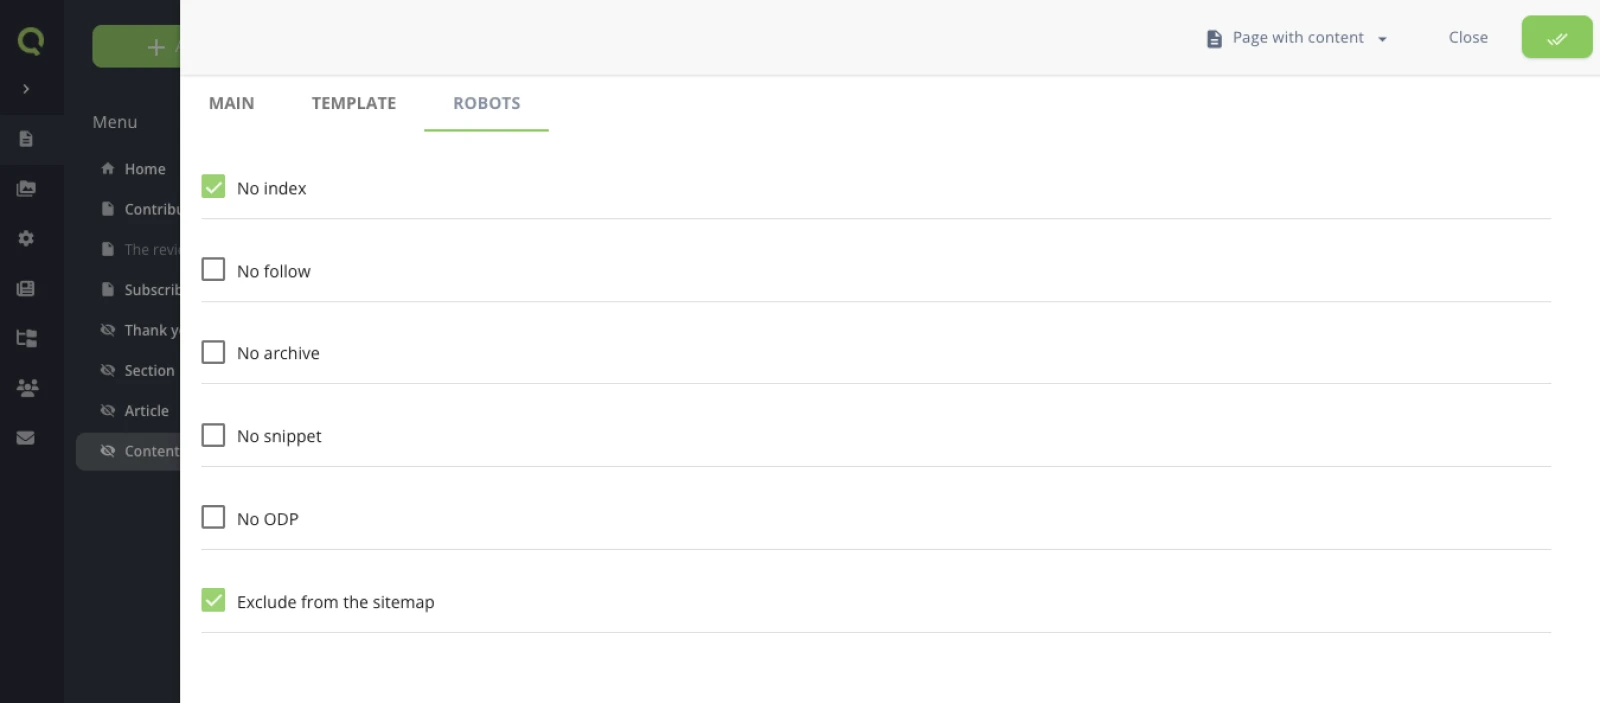Enable the No ODP checkbox
Screen dimensions: 1600x703
[x=213, y=518]
